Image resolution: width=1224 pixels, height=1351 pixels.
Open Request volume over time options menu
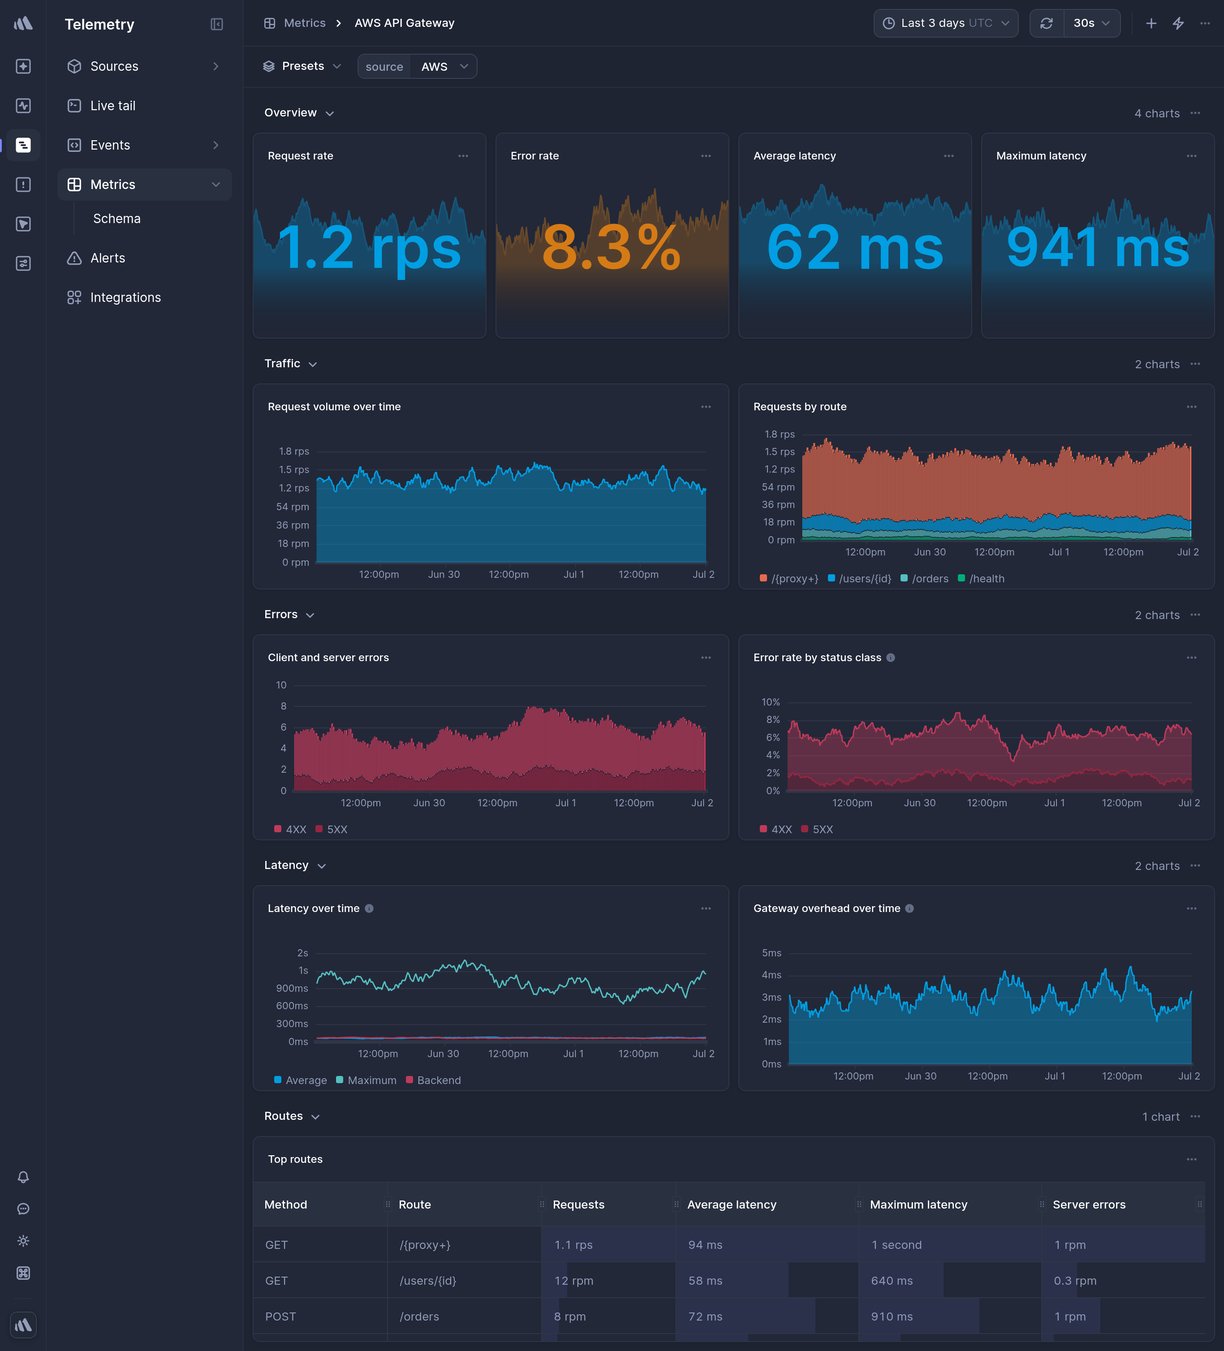point(706,407)
